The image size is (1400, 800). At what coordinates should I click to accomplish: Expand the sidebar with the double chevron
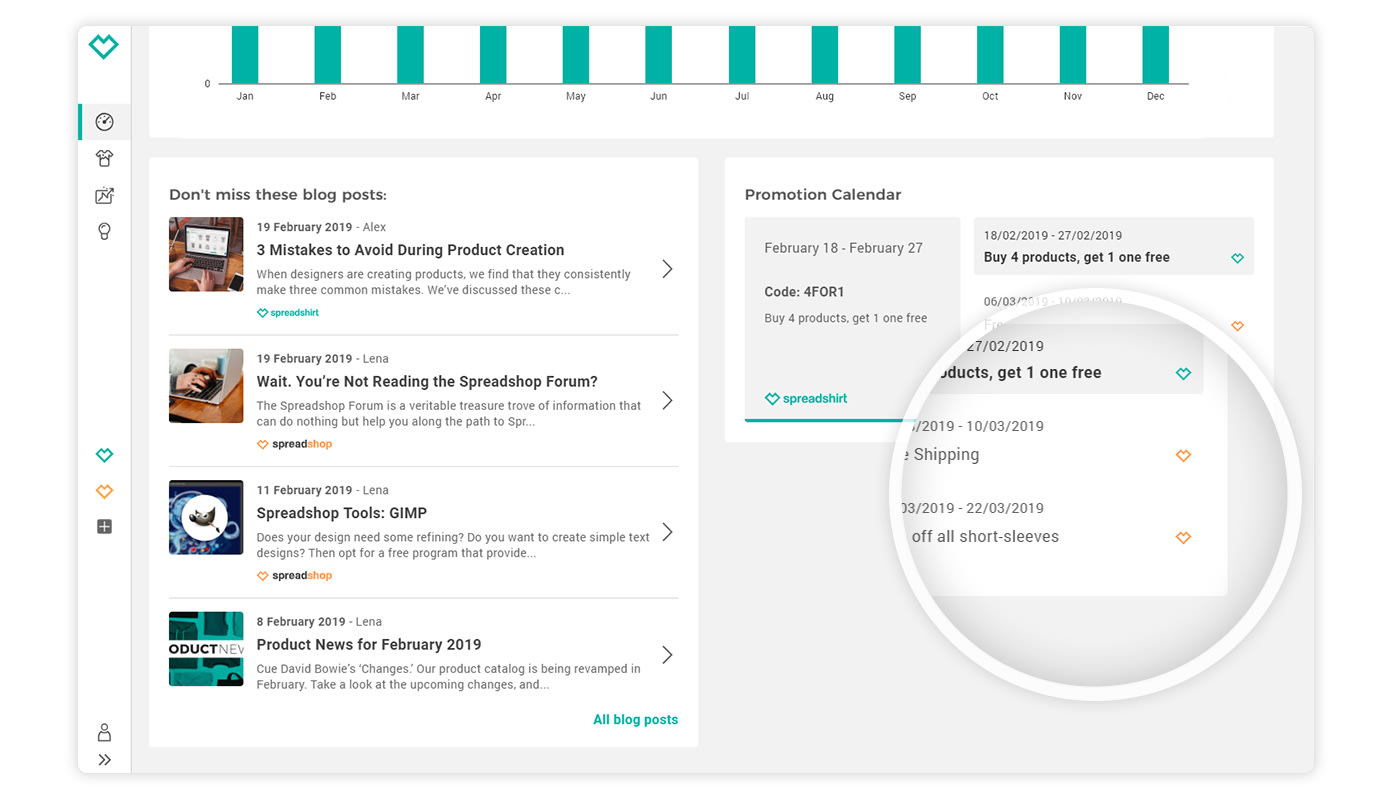pyautogui.click(x=104, y=760)
